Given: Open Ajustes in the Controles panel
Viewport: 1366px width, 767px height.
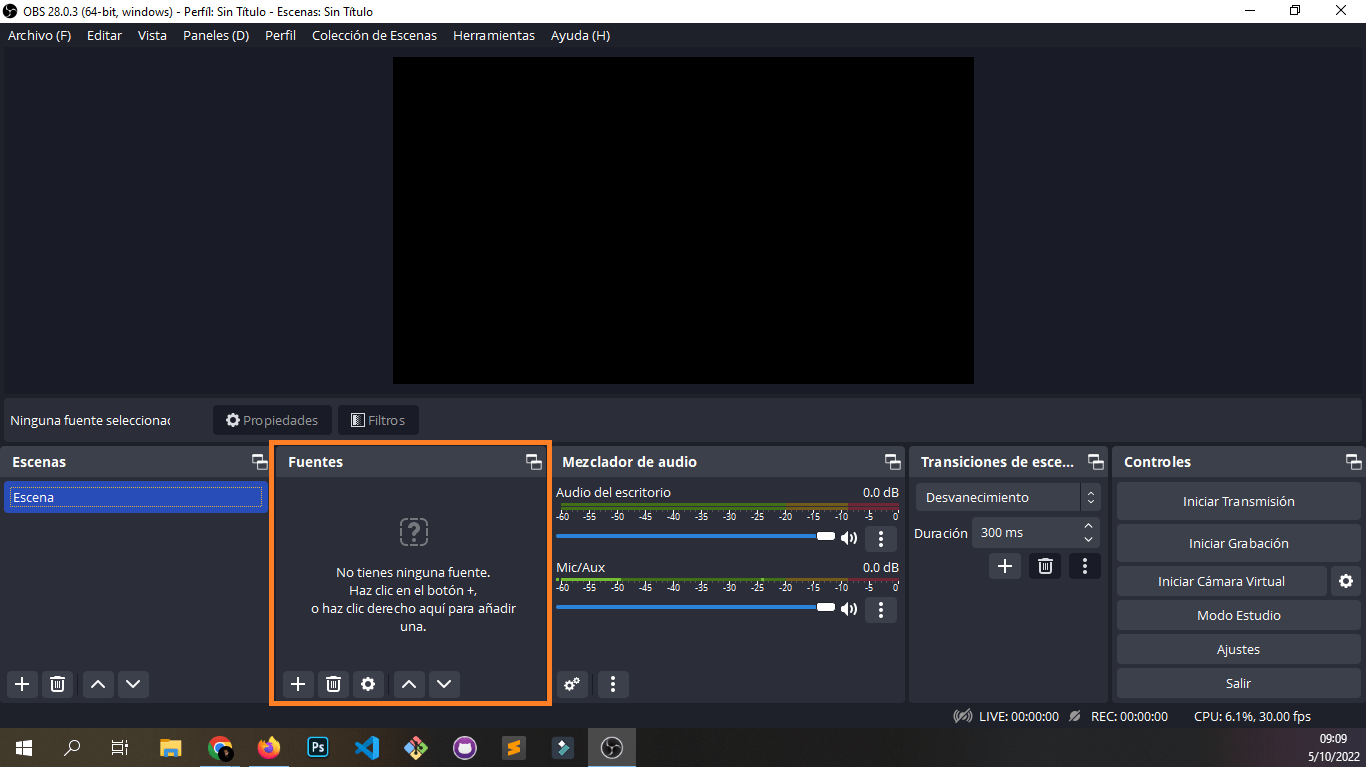Looking at the screenshot, I should (1238, 649).
